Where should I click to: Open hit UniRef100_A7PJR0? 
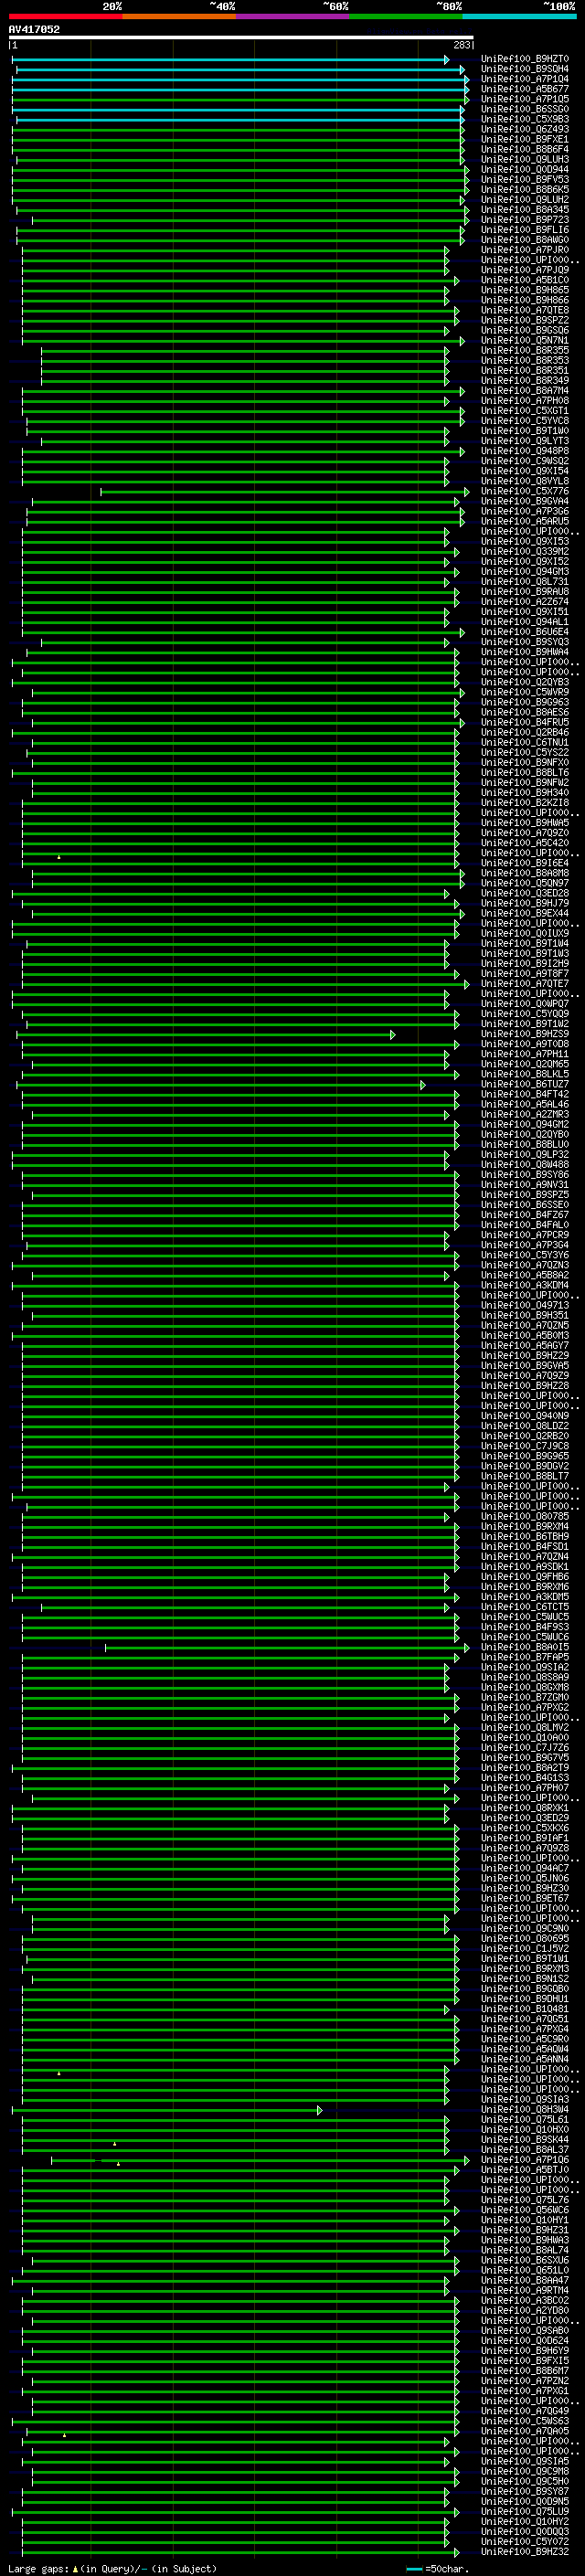[524, 250]
